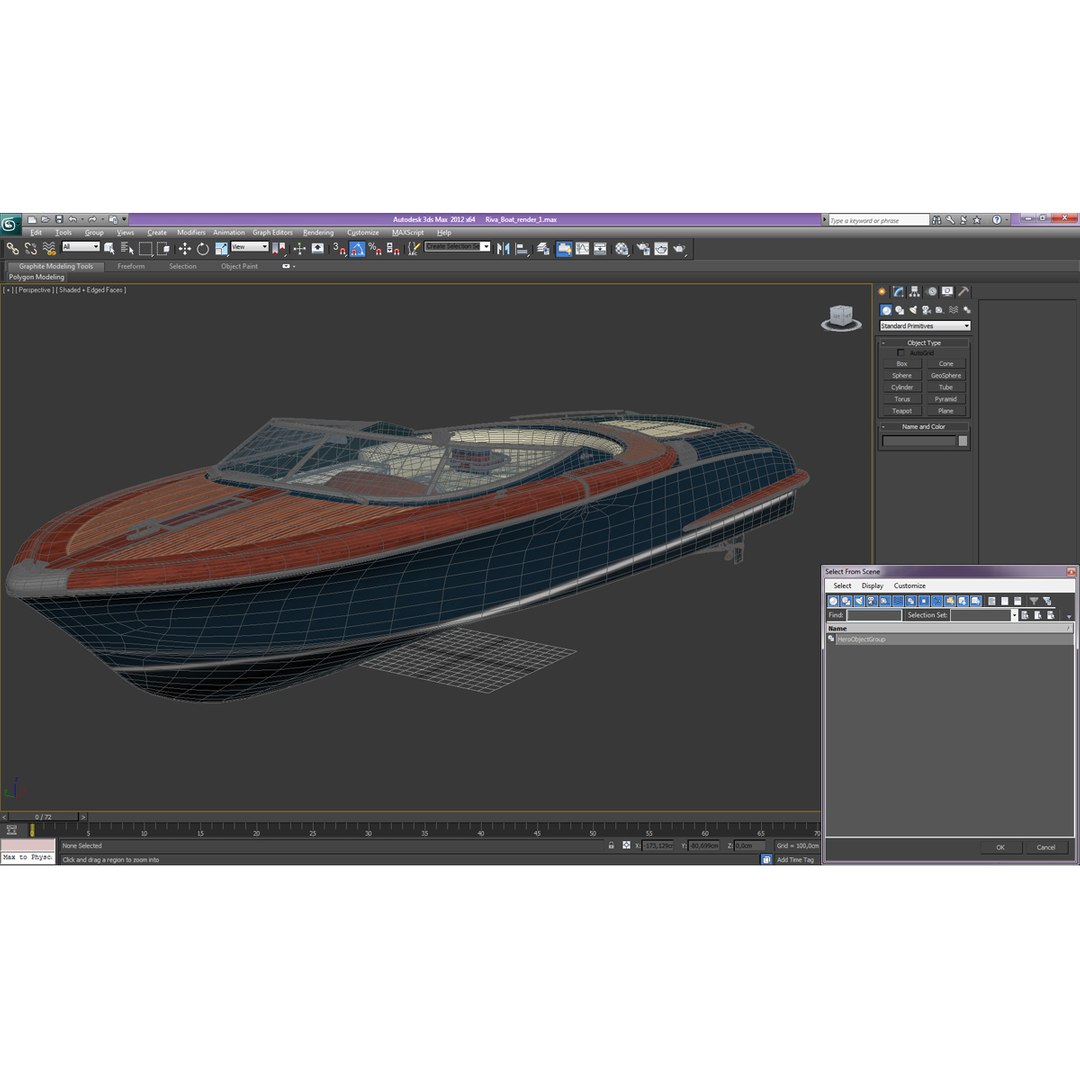
Task: Click the Unlink Selection icon
Action: tap(30, 249)
